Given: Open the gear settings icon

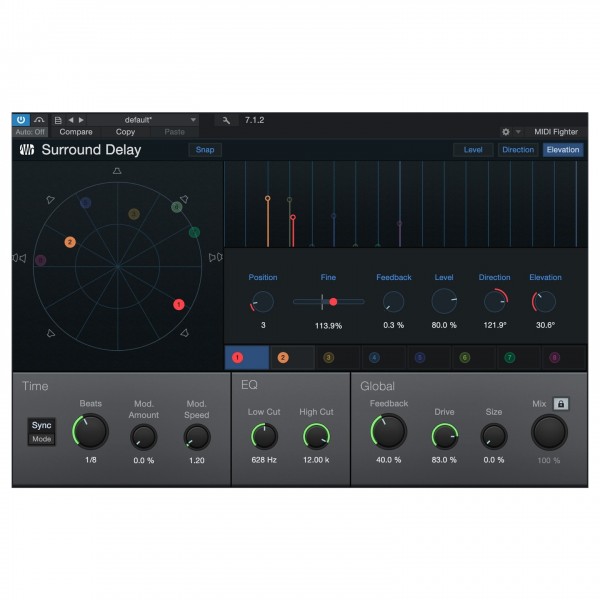Looking at the screenshot, I should [x=506, y=132].
